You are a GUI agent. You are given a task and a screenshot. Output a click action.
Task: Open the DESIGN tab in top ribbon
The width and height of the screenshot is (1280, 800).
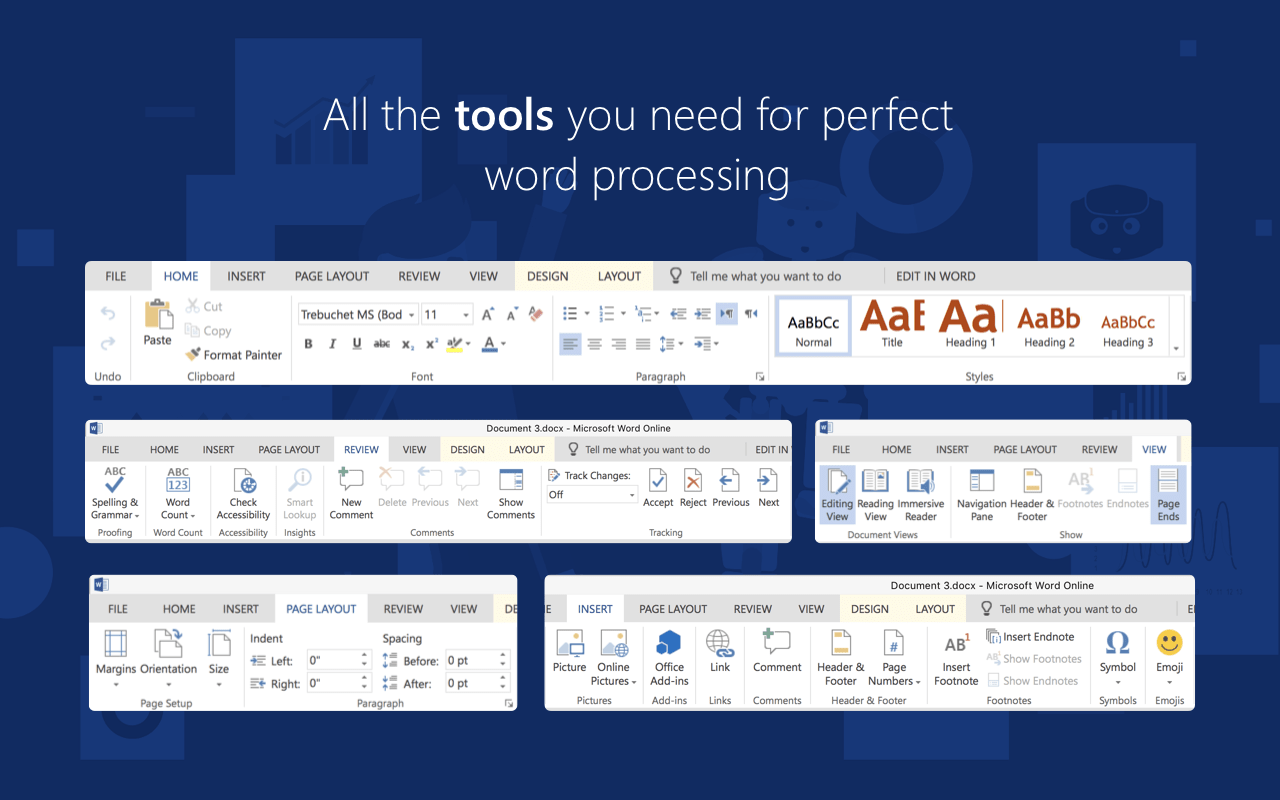547,276
